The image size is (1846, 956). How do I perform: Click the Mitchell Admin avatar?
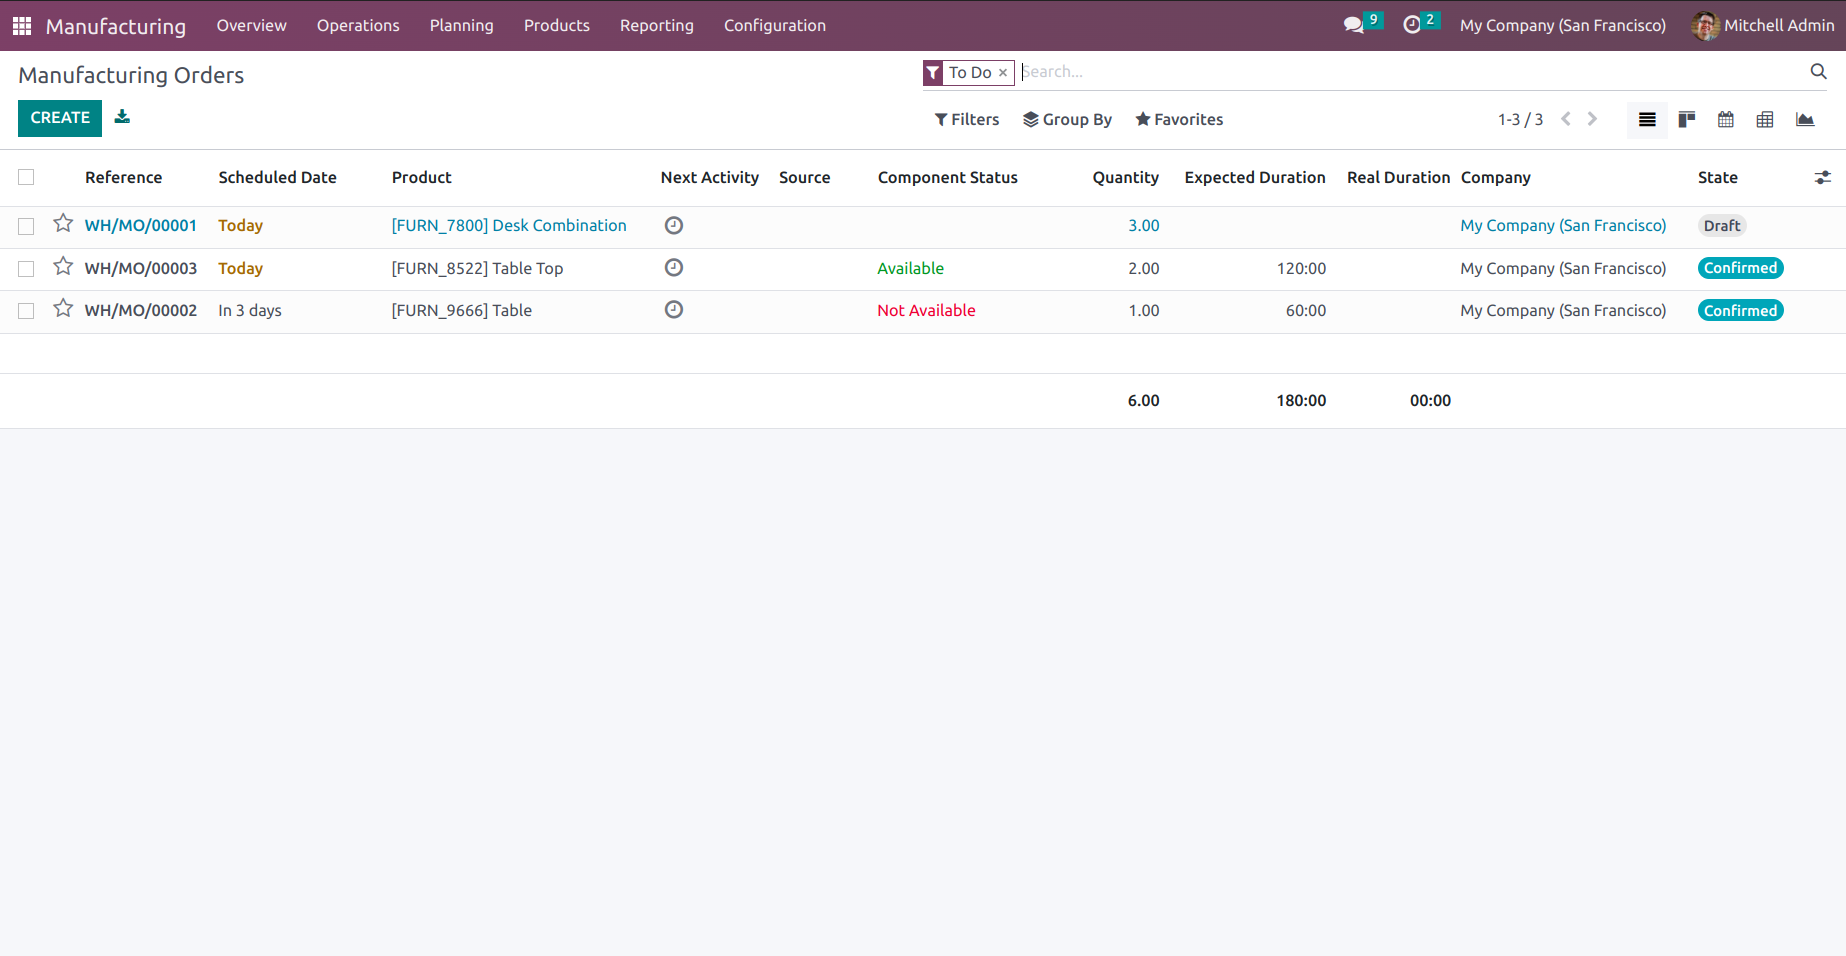coord(1705,25)
